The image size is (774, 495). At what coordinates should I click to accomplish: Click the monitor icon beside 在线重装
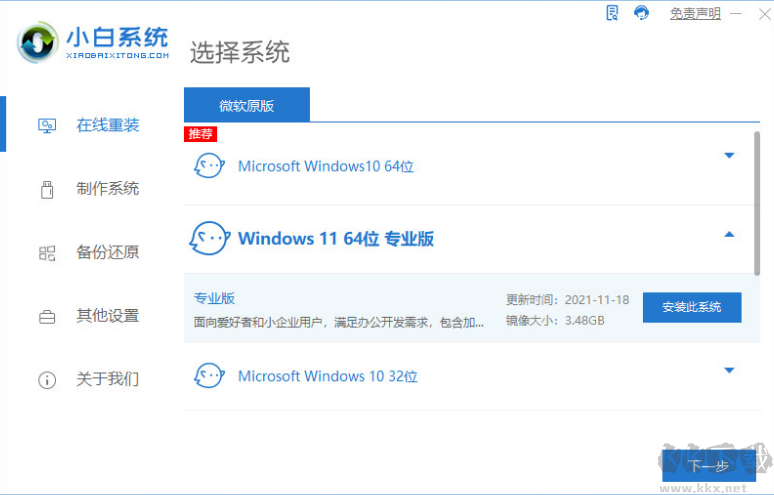coord(47,126)
